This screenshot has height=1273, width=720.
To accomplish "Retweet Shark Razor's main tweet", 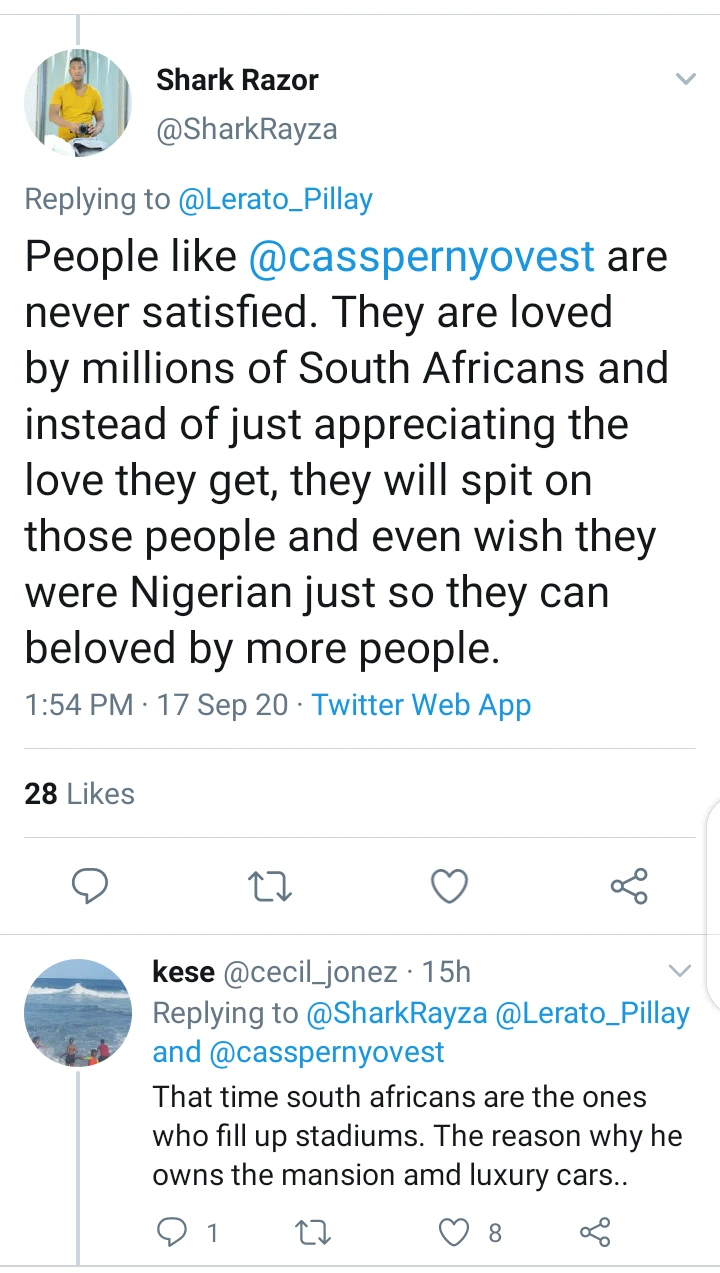I will coord(269,886).
